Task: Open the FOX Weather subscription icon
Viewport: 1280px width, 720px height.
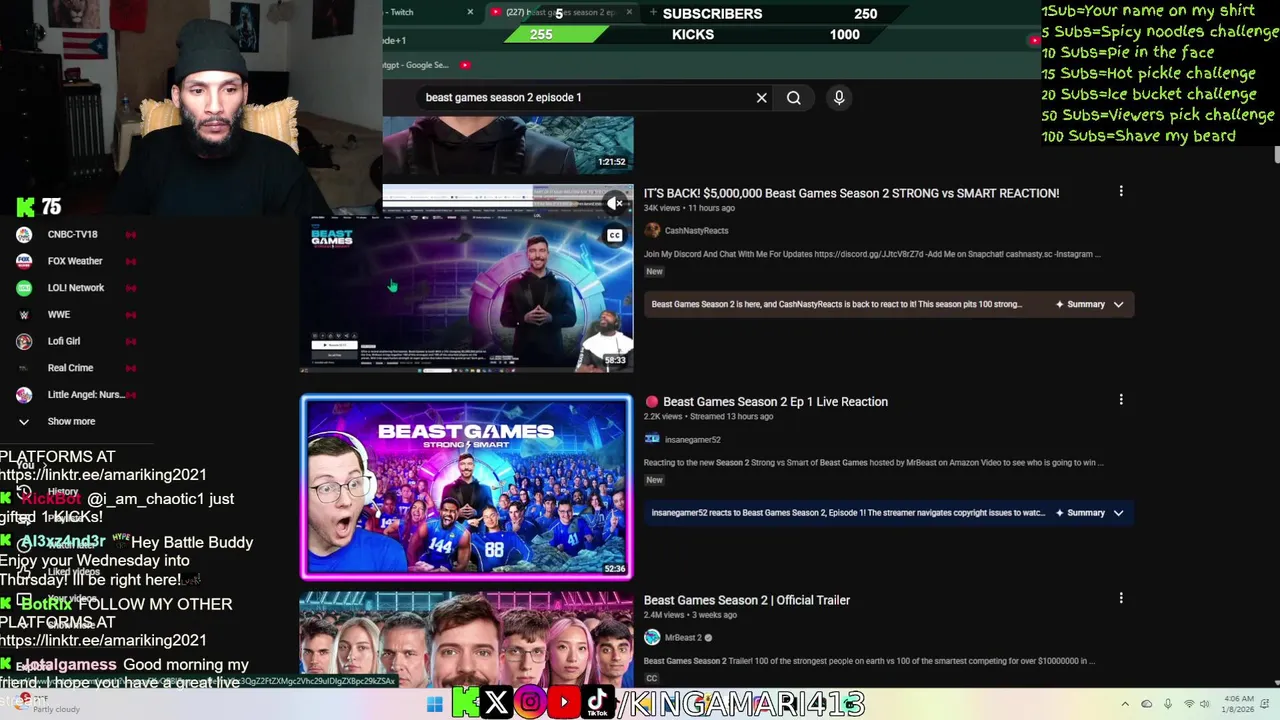Action: [x=24, y=261]
